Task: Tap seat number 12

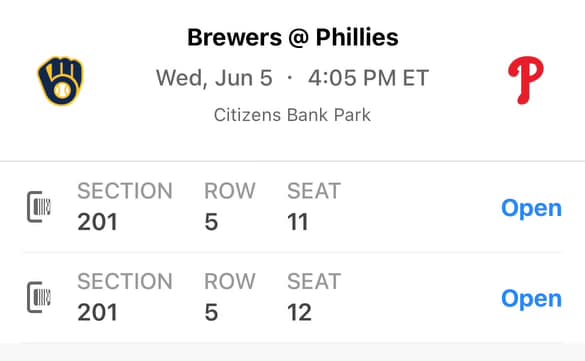Action: coord(299,313)
